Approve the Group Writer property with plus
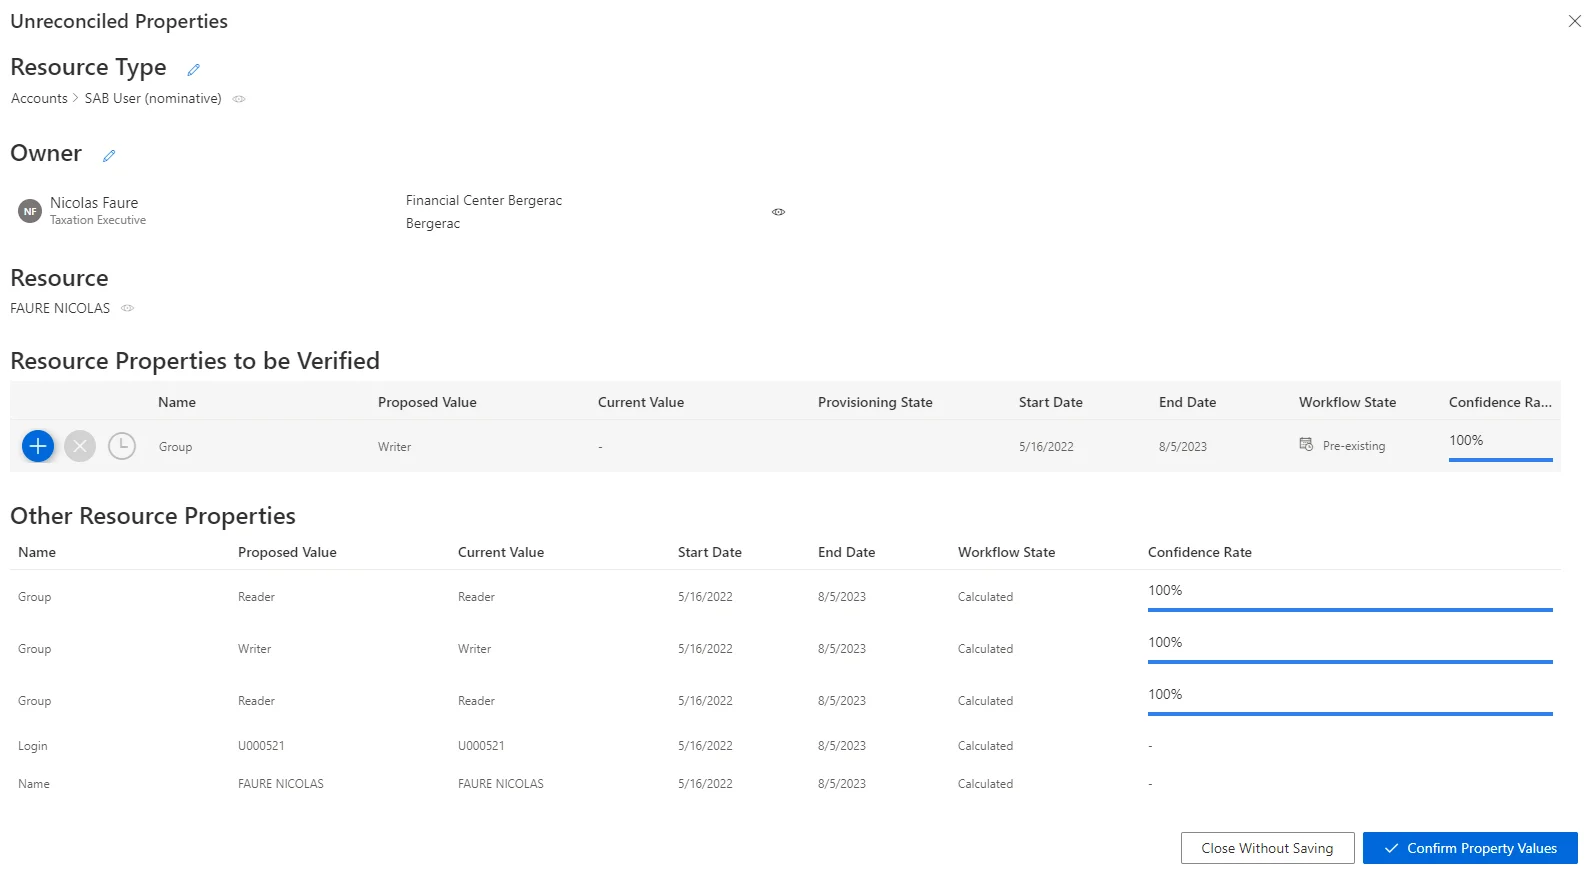1587x874 pixels. click(38, 446)
